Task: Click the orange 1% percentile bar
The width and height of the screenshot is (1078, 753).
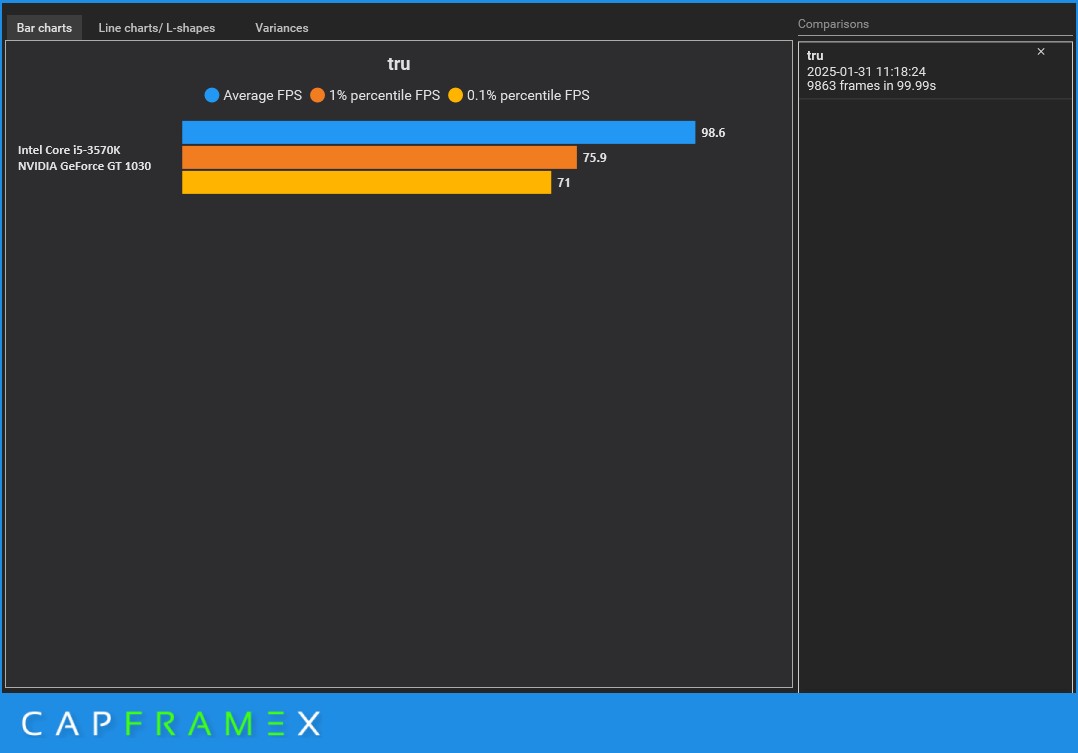Action: 380,157
